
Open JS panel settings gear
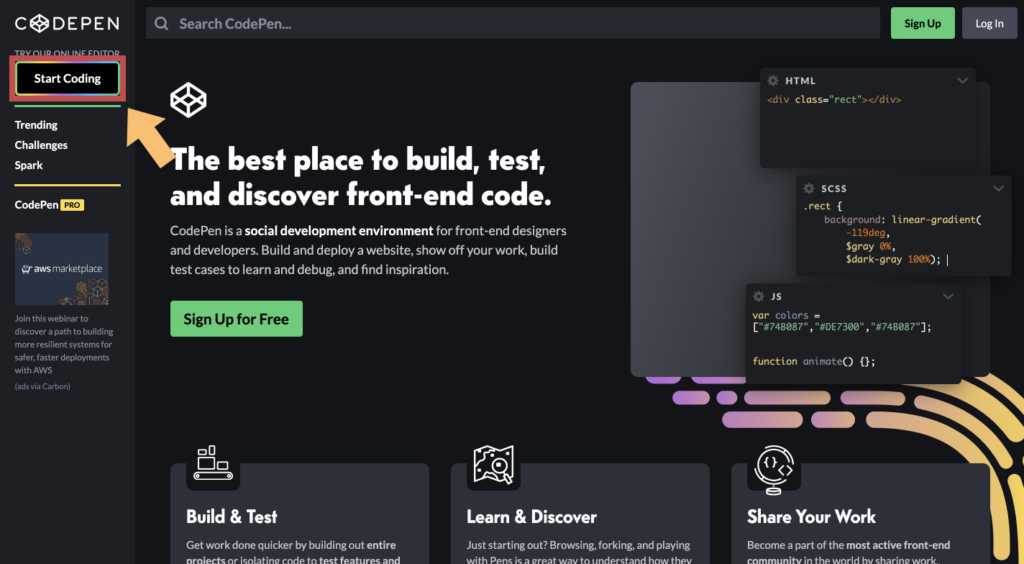tap(758, 296)
